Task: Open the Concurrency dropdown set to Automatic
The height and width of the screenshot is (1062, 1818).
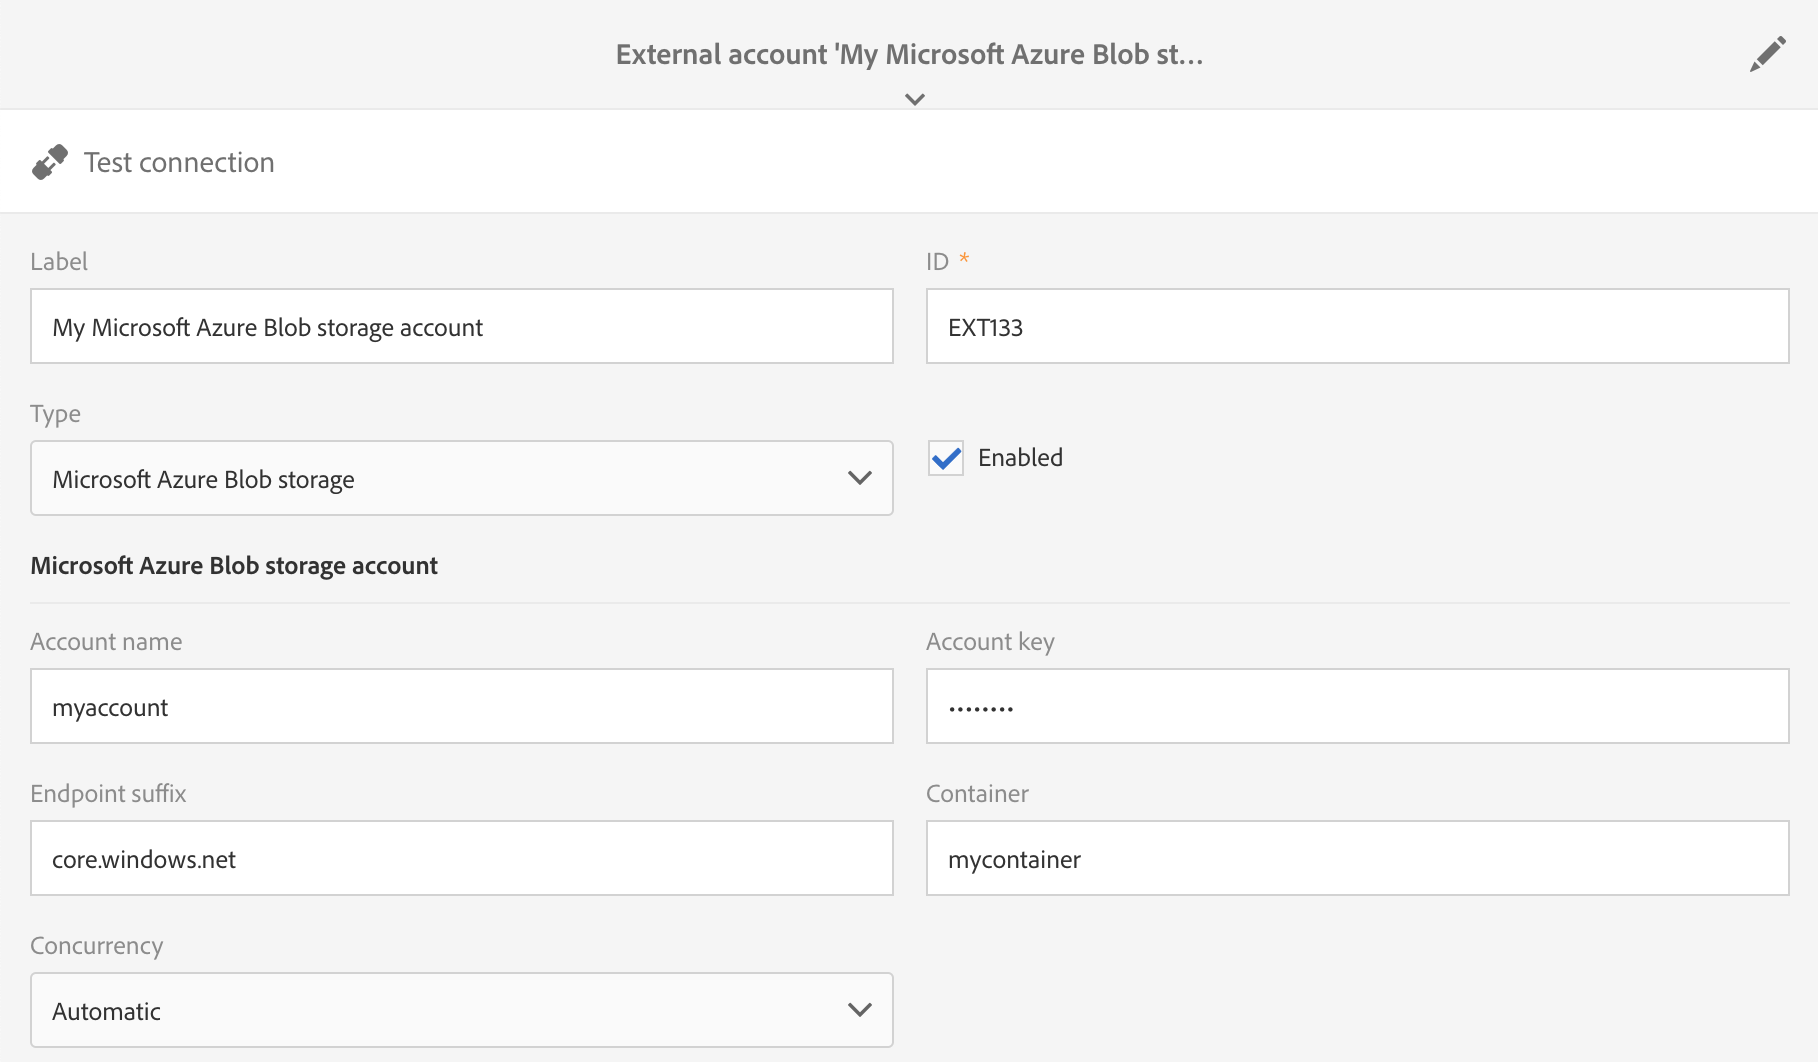Action: [440, 1011]
